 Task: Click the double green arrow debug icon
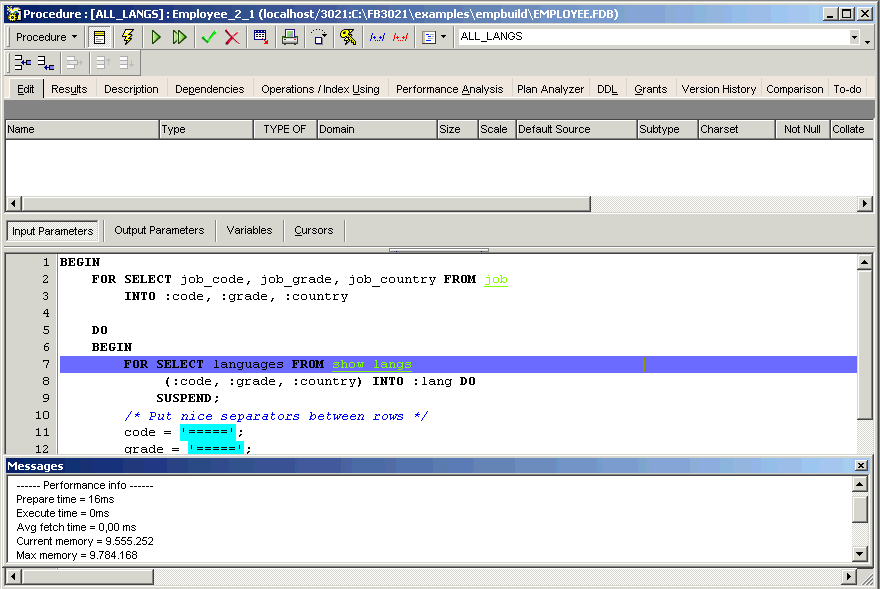180,38
